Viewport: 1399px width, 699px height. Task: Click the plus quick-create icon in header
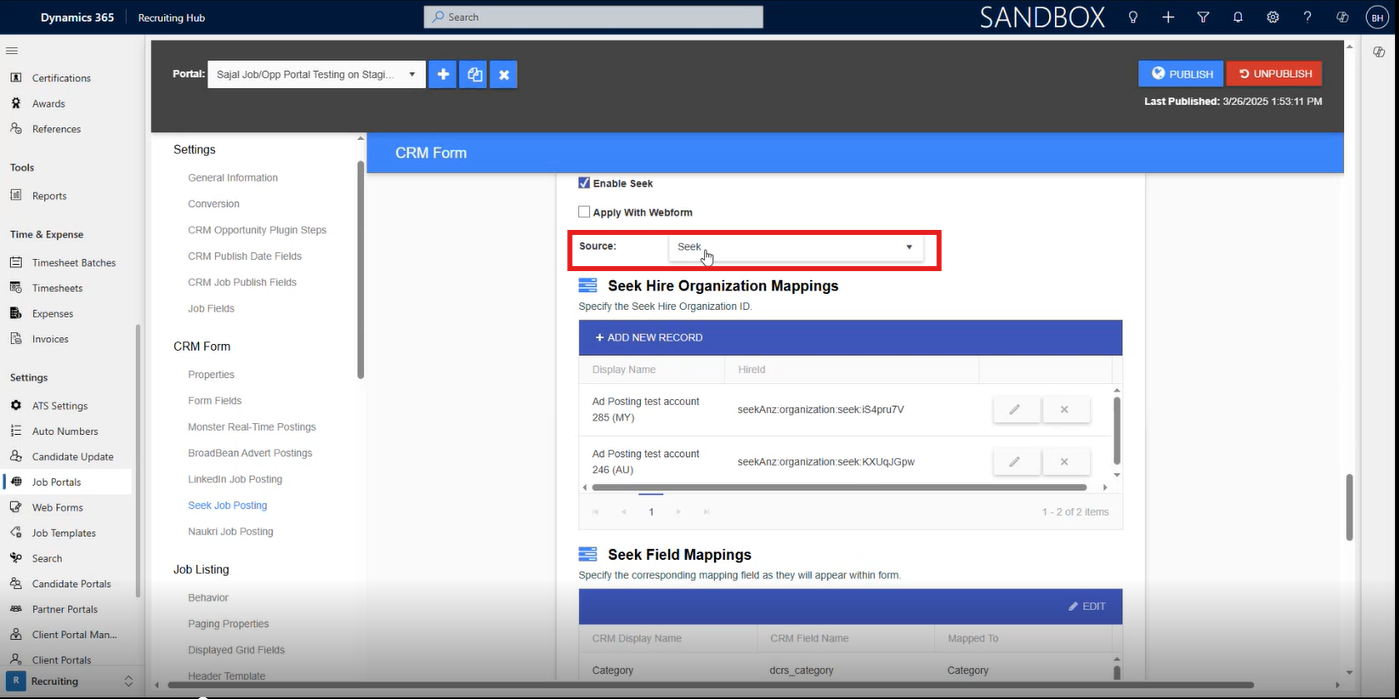click(x=1168, y=17)
